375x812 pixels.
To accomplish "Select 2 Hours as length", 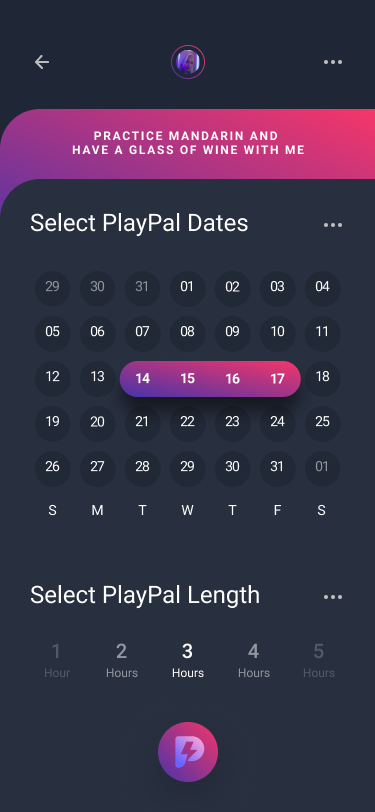I will point(122,660).
